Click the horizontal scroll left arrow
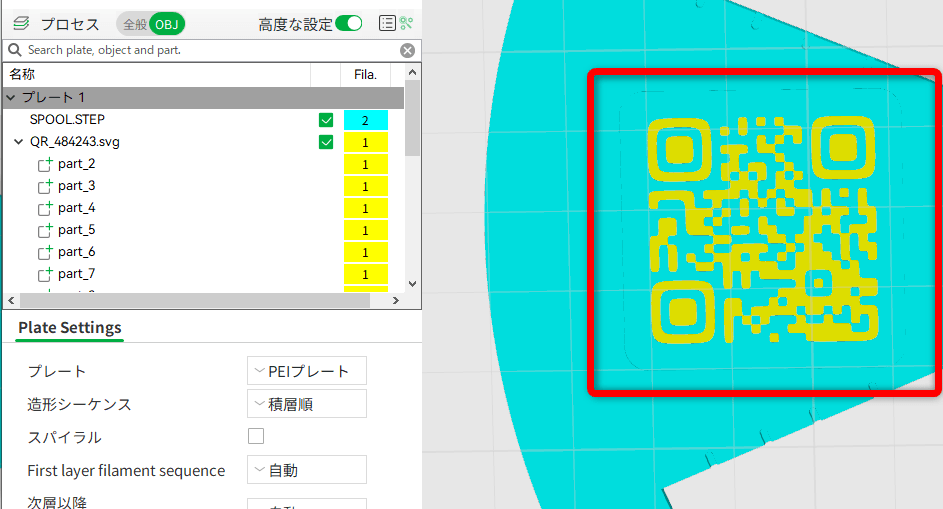The image size is (943, 509). [x=11, y=300]
